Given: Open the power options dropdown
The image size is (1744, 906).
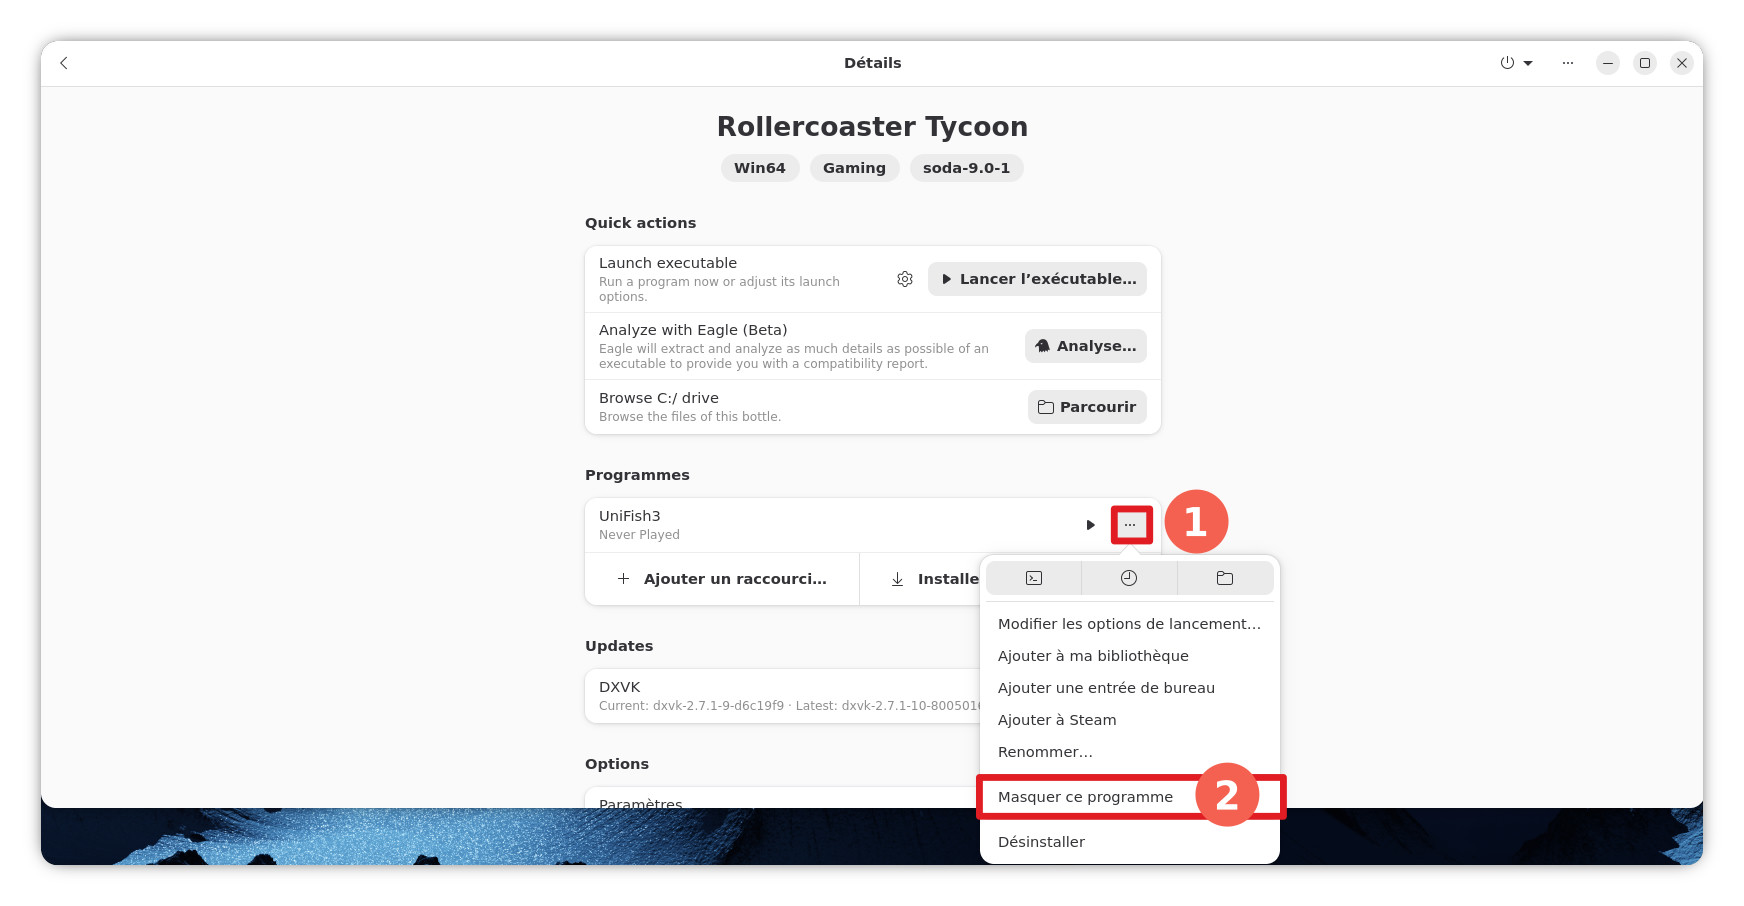Looking at the screenshot, I should (x=1516, y=63).
